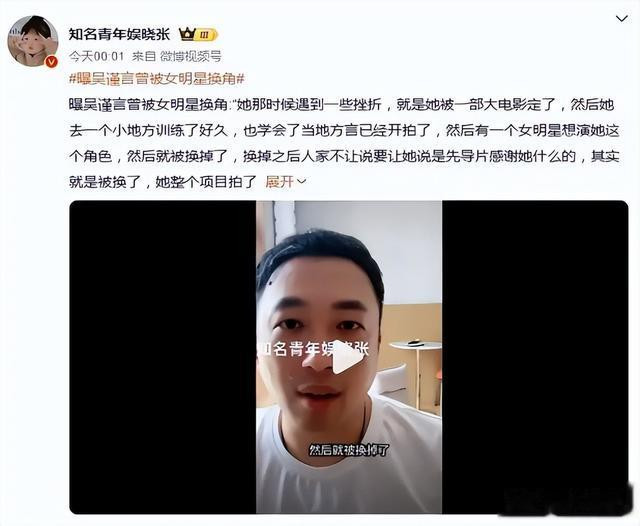Click the yellow level-three badge beside the crown
The width and height of the screenshot is (640, 526).
pos(206,36)
